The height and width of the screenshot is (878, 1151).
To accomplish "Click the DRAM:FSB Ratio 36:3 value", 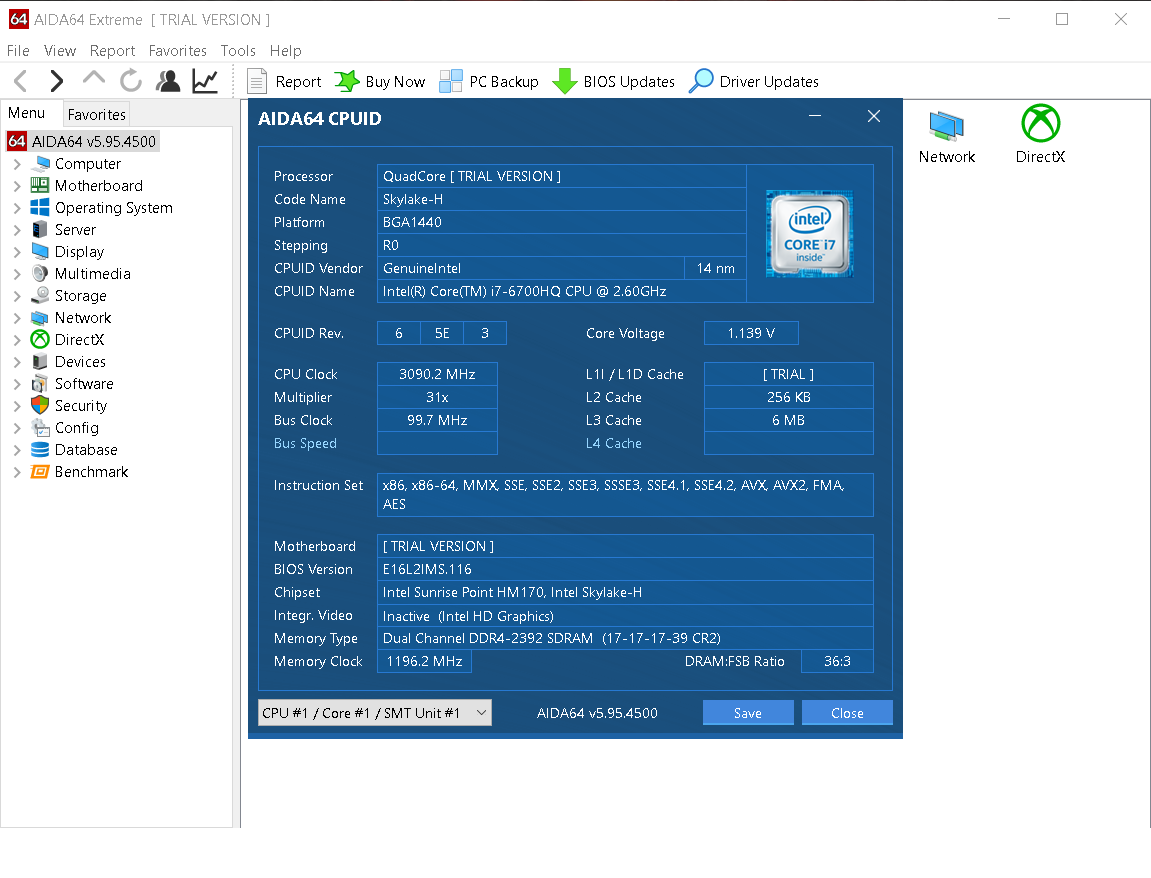I will pos(837,661).
